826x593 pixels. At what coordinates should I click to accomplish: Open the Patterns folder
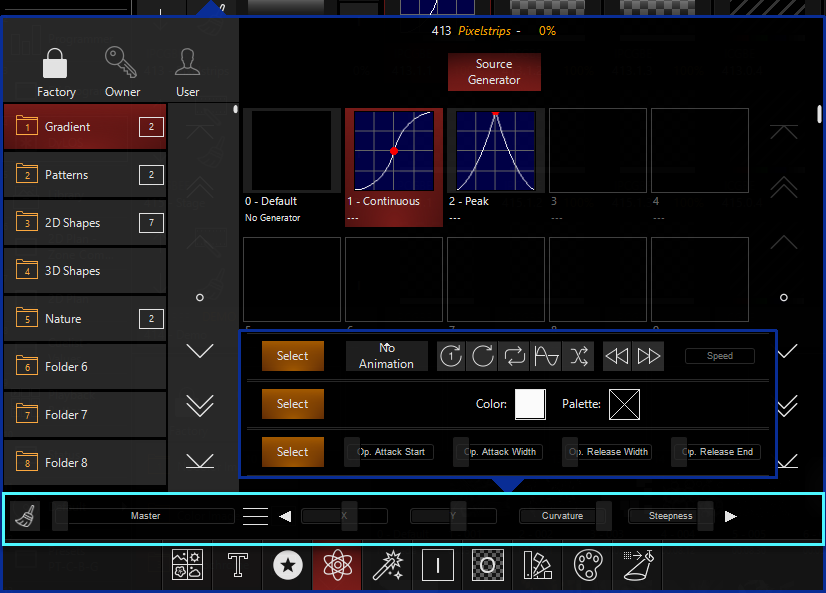[x=85, y=175]
